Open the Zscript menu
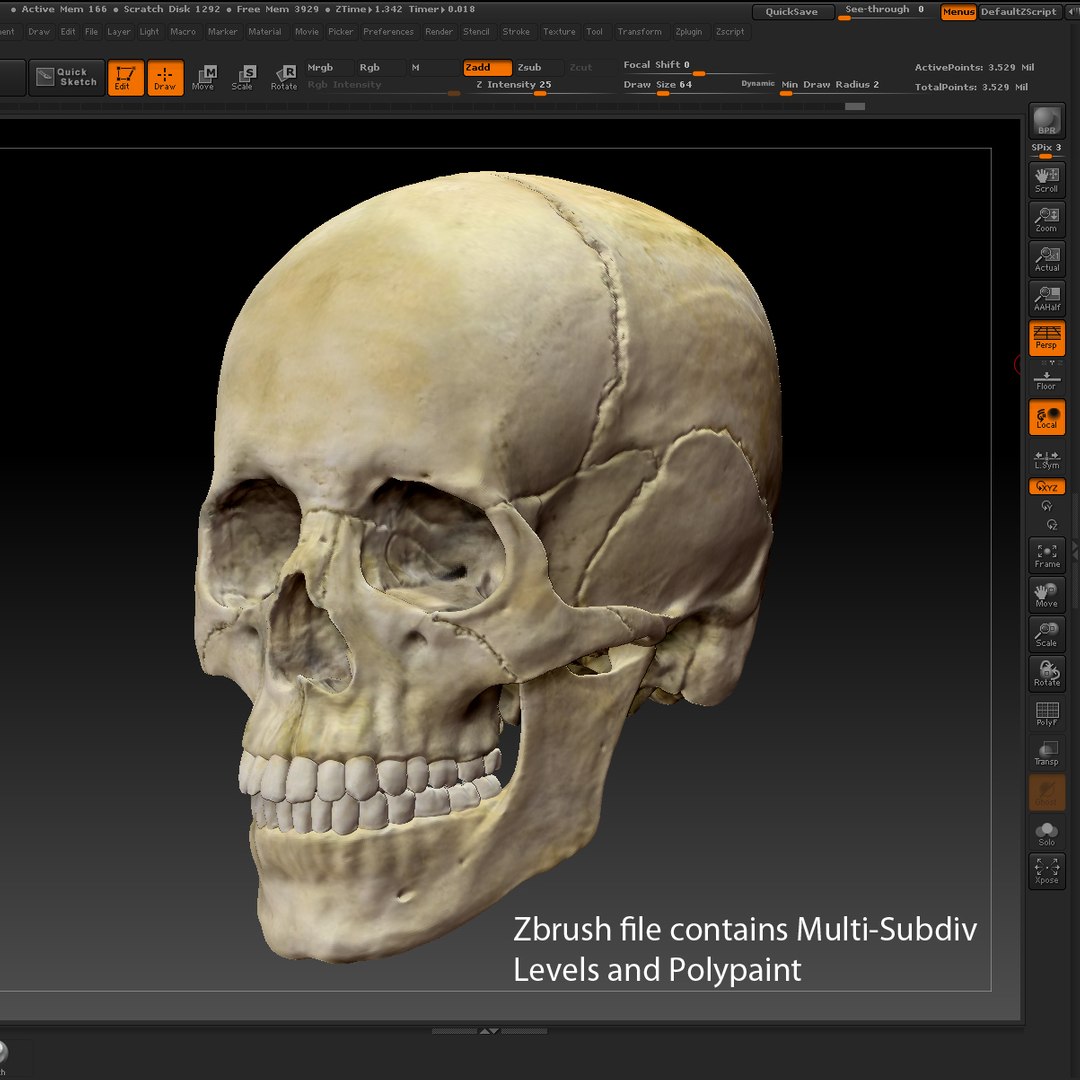This screenshot has width=1080, height=1080. (729, 32)
